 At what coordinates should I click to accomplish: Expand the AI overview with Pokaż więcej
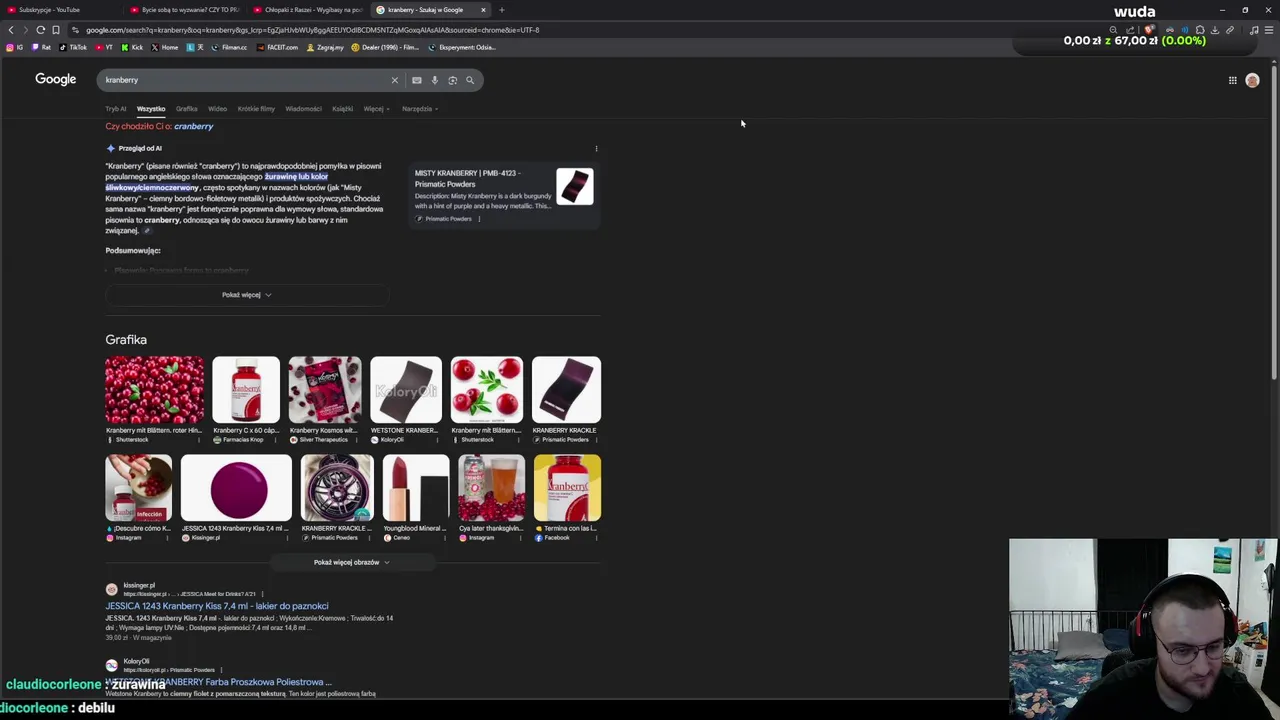tap(246, 295)
